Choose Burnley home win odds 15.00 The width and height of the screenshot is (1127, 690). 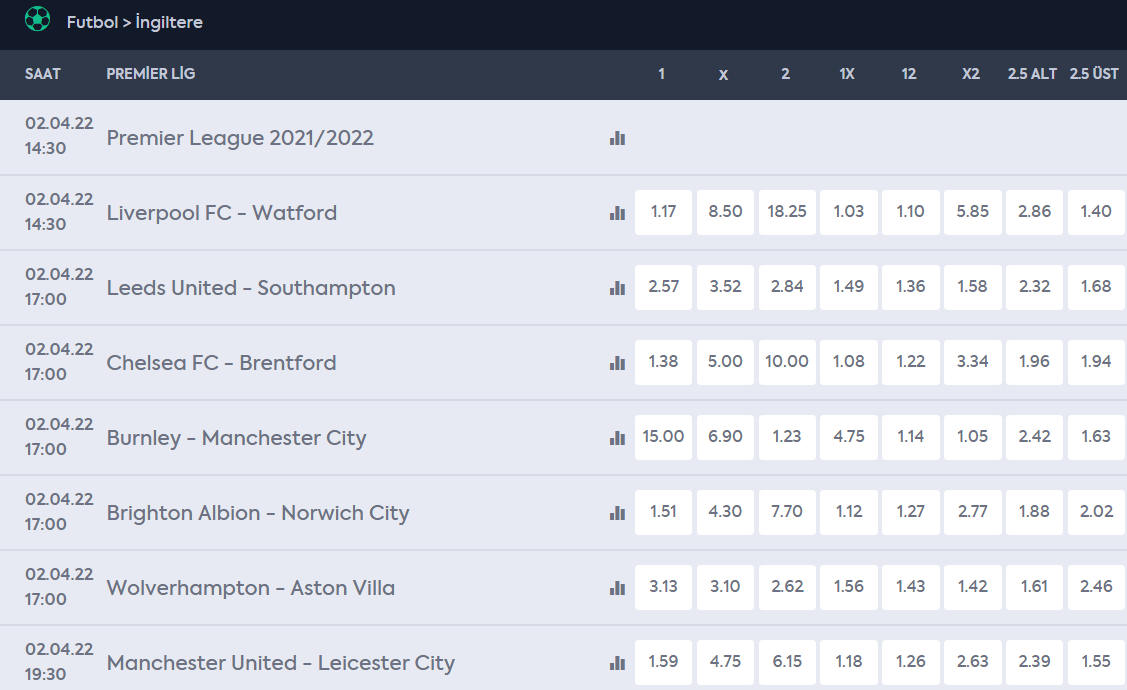663,436
